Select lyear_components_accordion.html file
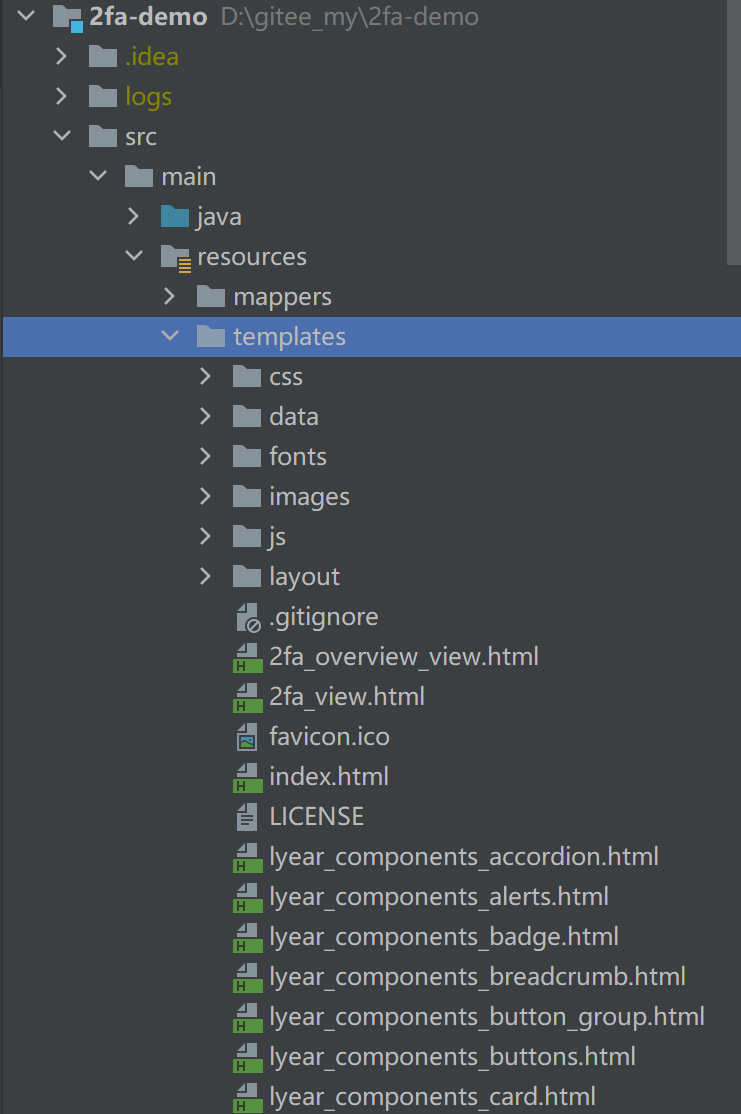 tap(463, 857)
